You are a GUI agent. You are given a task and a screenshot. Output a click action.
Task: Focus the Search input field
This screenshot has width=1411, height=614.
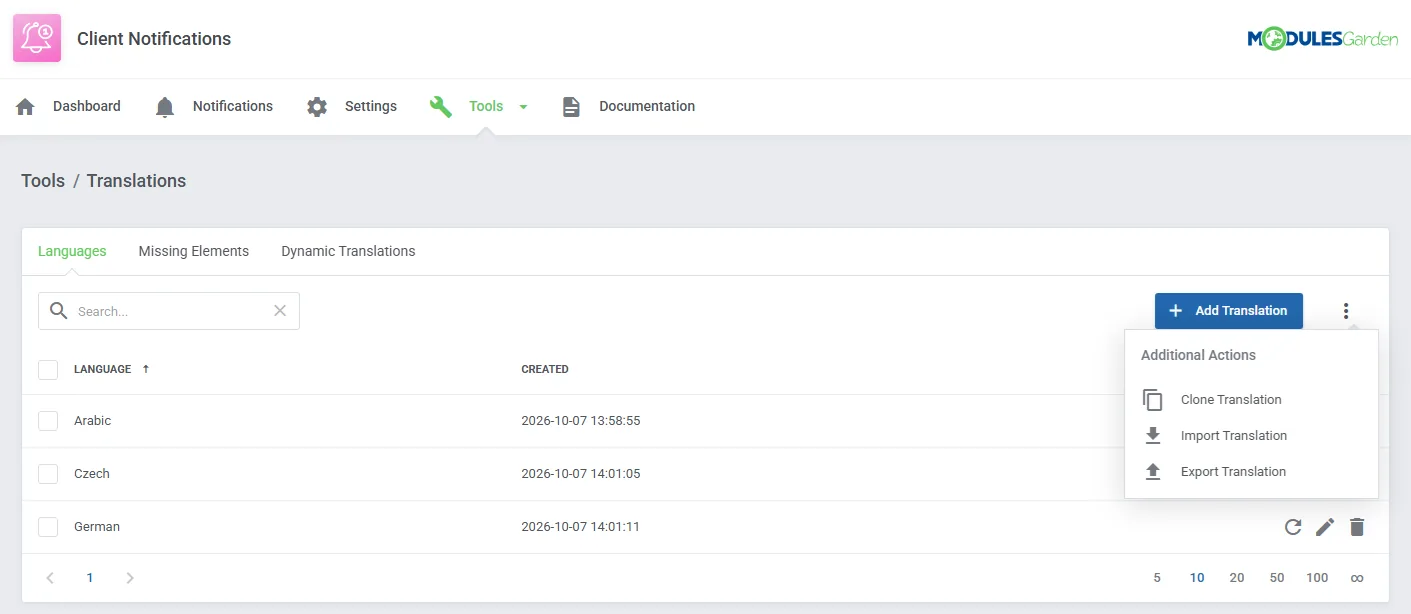point(170,311)
